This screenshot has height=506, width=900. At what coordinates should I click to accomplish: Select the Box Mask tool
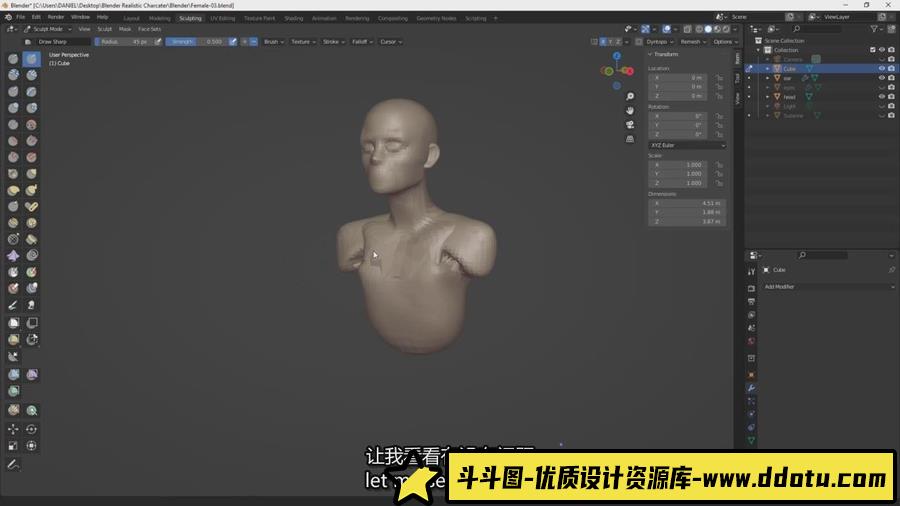(13, 323)
